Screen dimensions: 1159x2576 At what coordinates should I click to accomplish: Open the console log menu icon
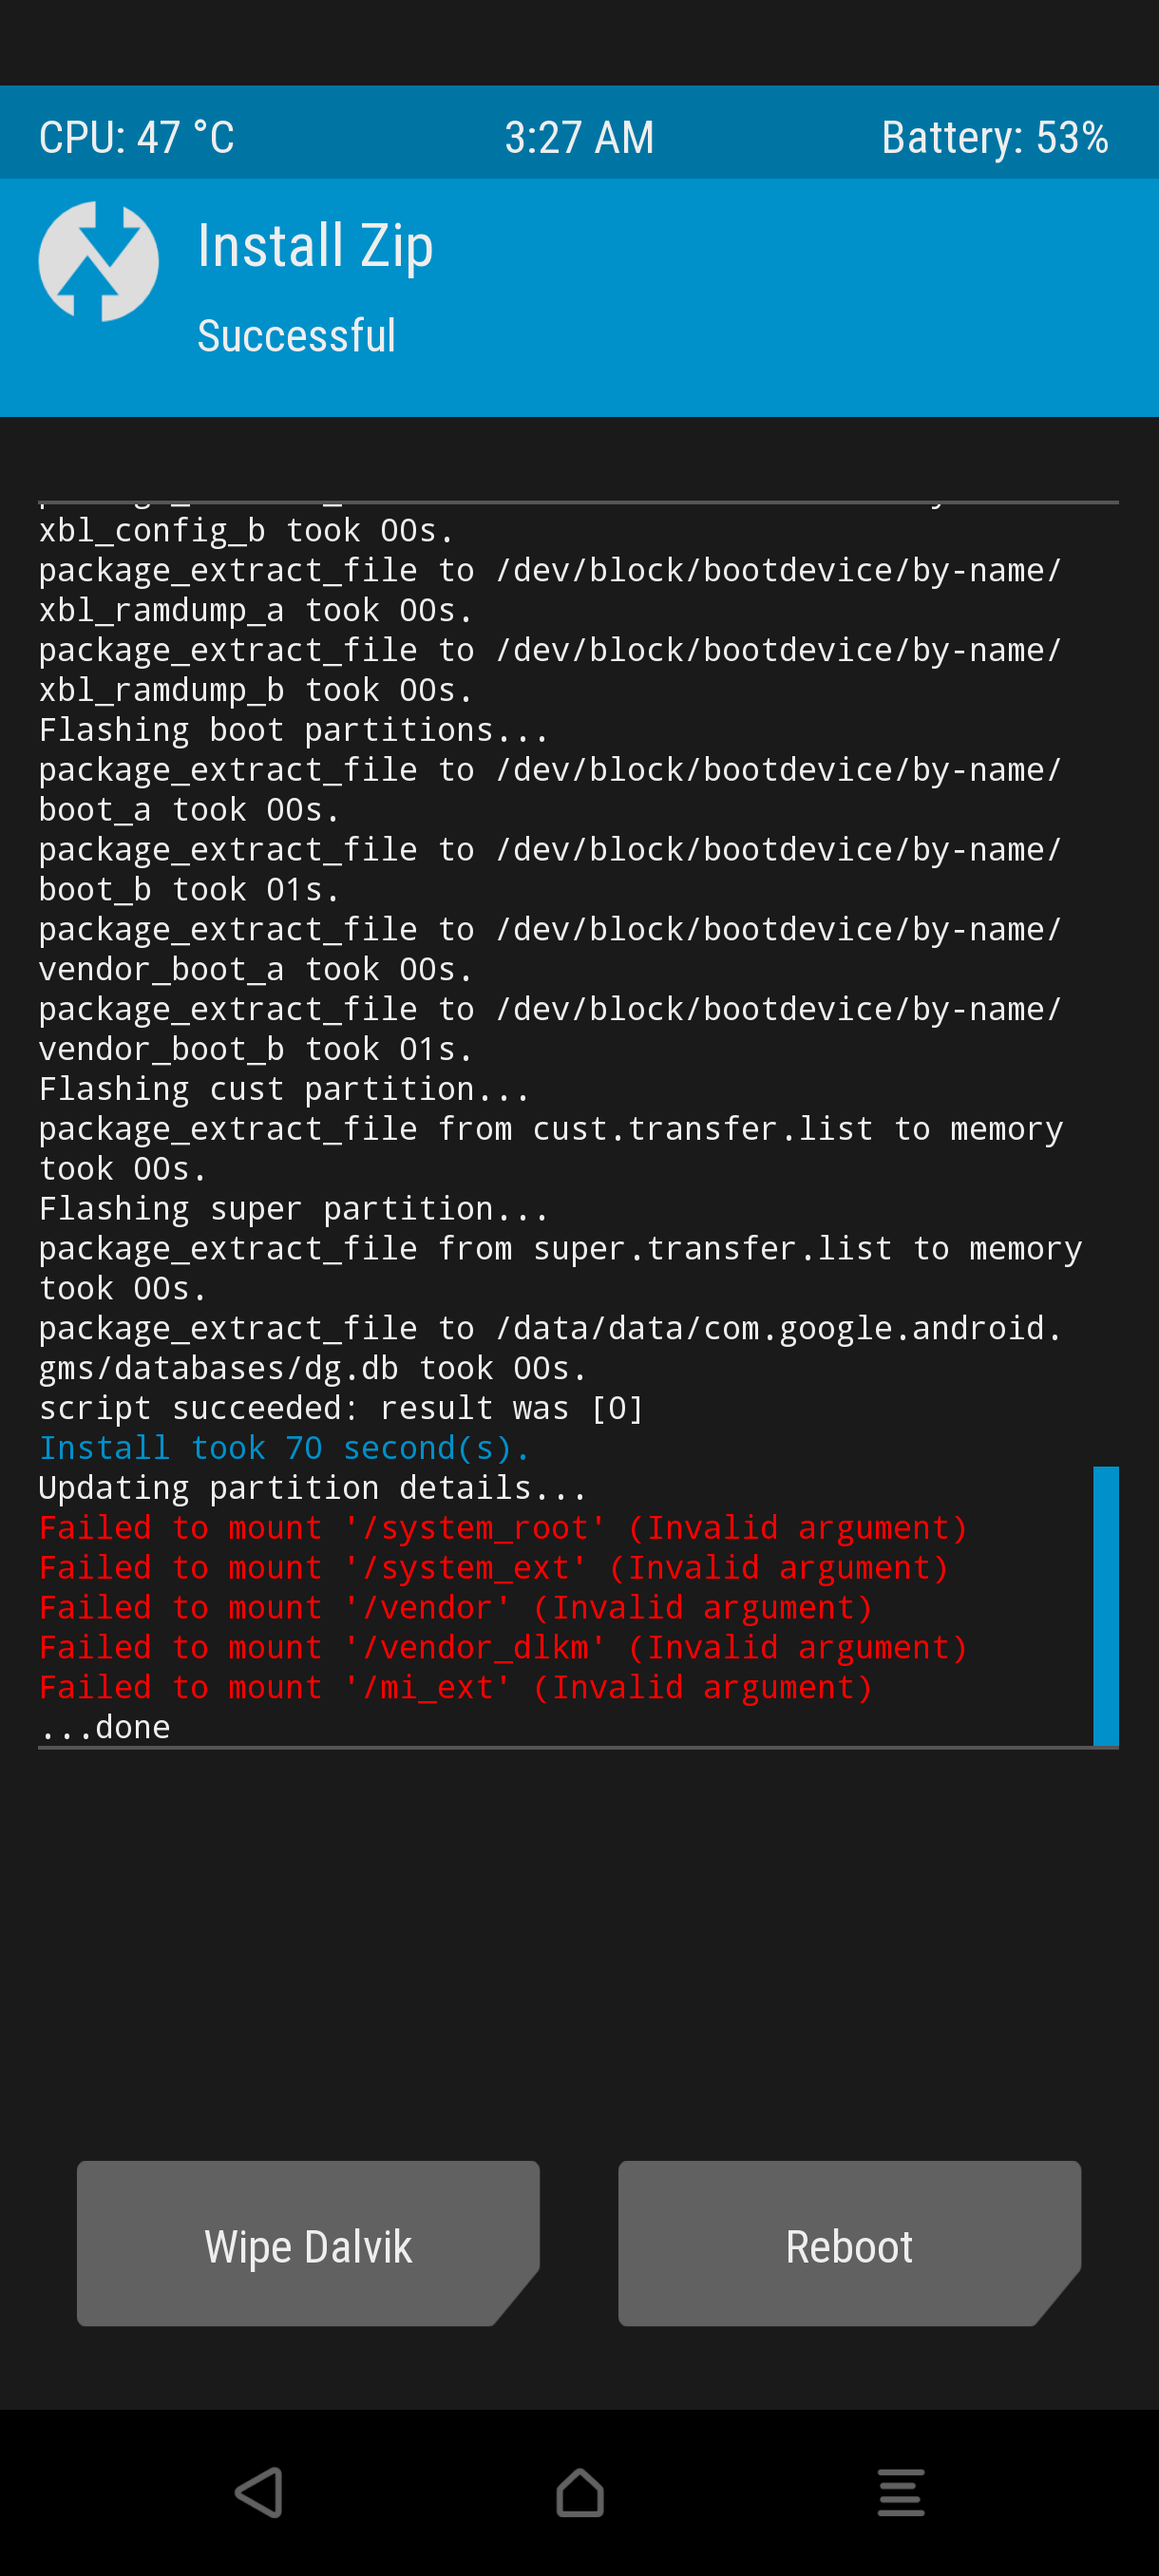point(900,2493)
